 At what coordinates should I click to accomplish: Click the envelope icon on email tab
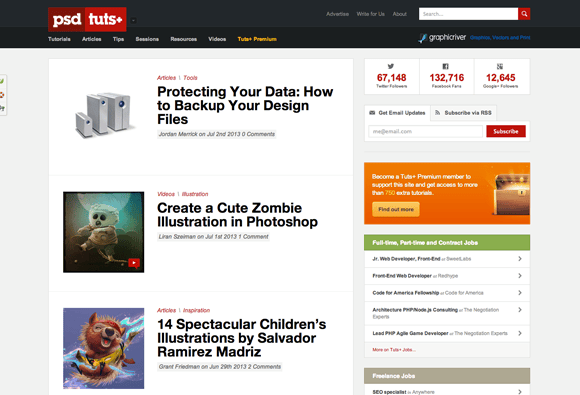tap(372, 113)
